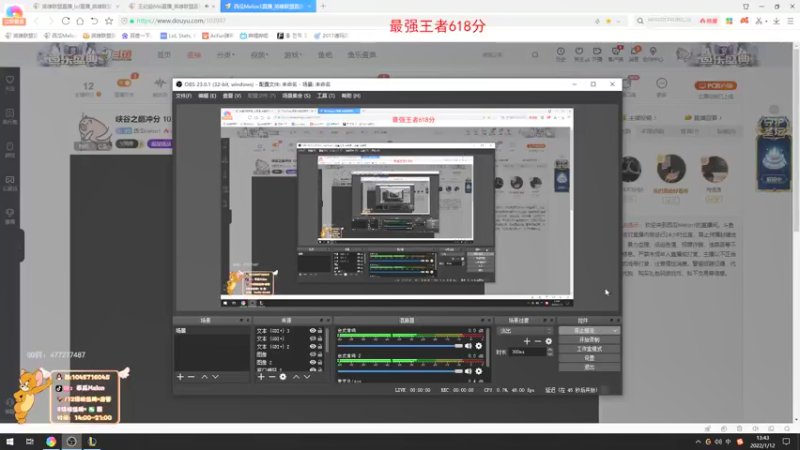Viewport: 800px width, 450px height.
Task: Open Douyu 分类 navigation dropdown
Action: 226,55
